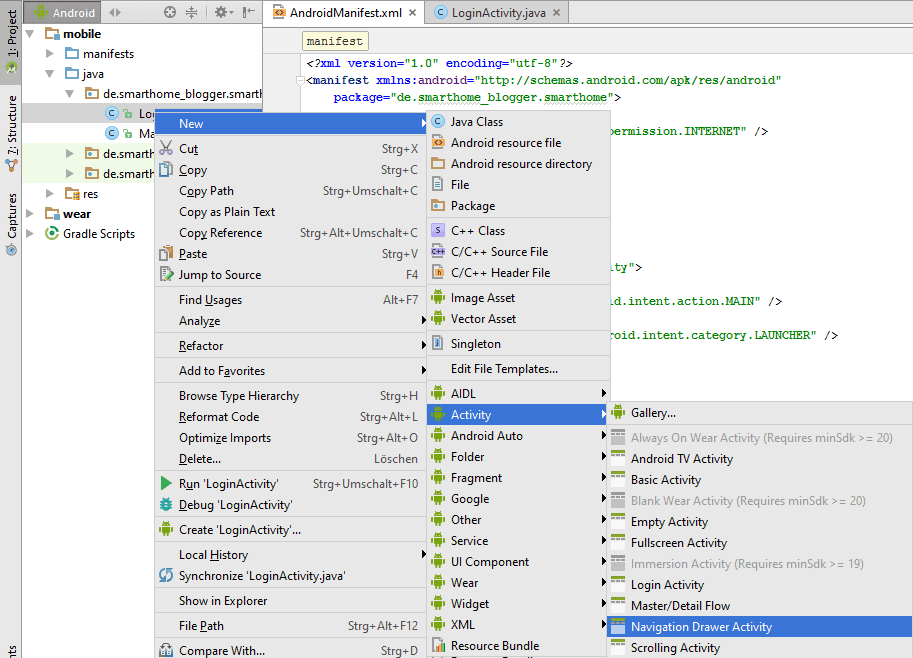Click the Java Class icon

438,121
